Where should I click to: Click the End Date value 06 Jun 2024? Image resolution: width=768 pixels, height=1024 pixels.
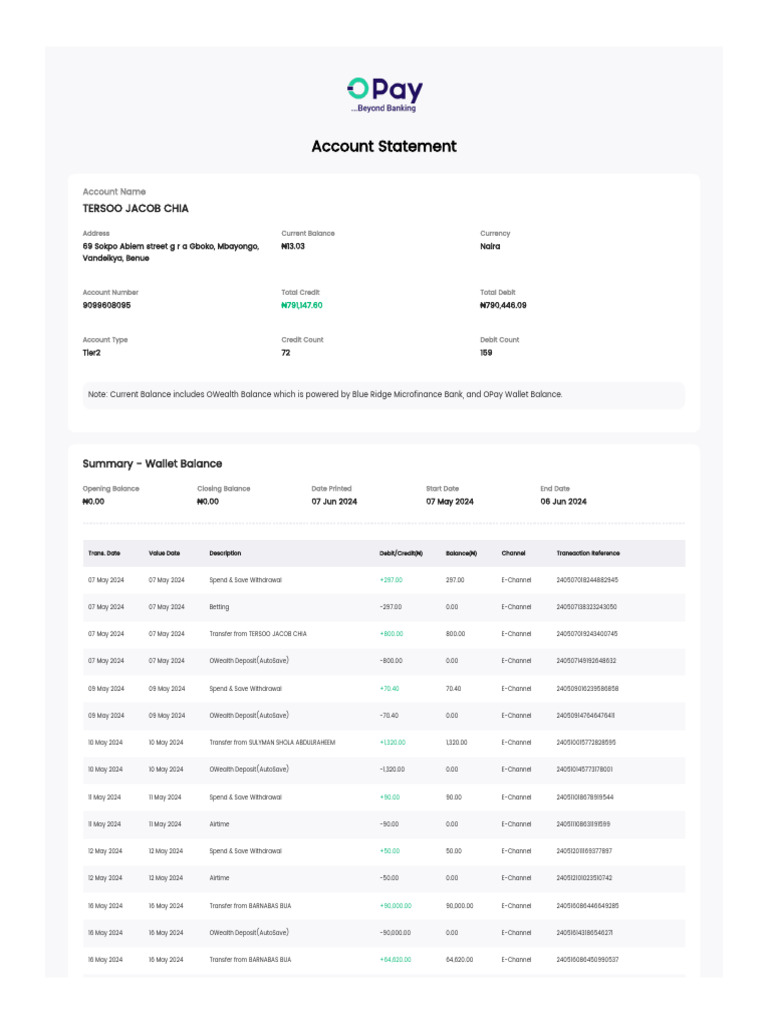tap(564, 501)
